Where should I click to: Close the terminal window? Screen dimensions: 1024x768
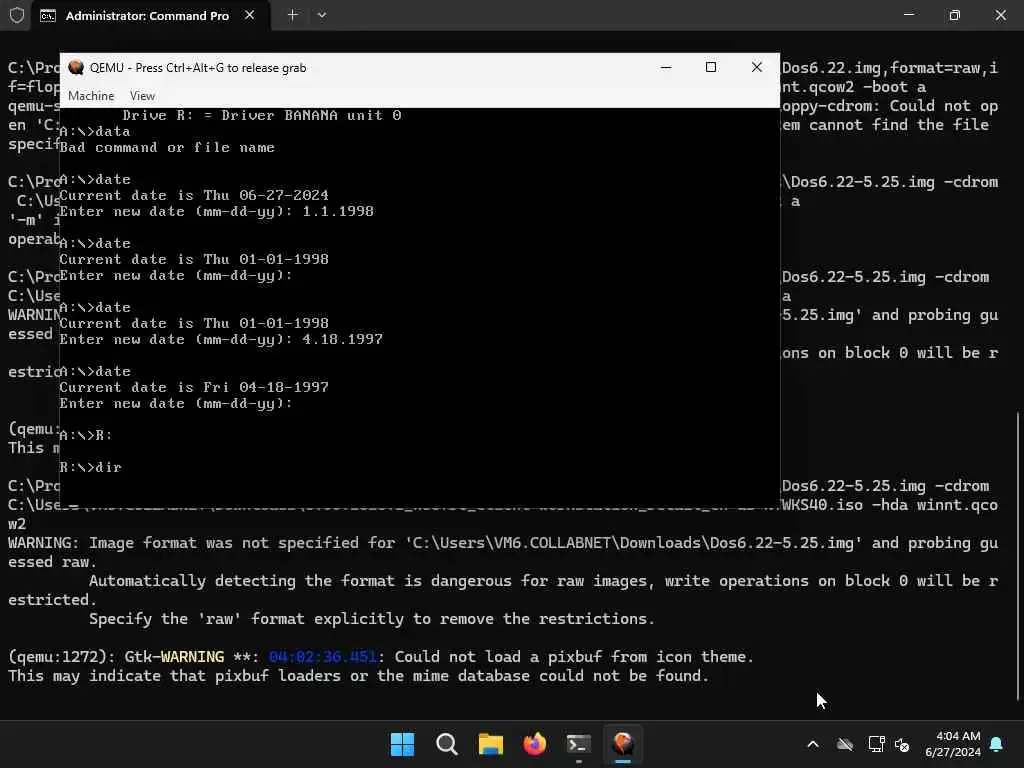1000,14
